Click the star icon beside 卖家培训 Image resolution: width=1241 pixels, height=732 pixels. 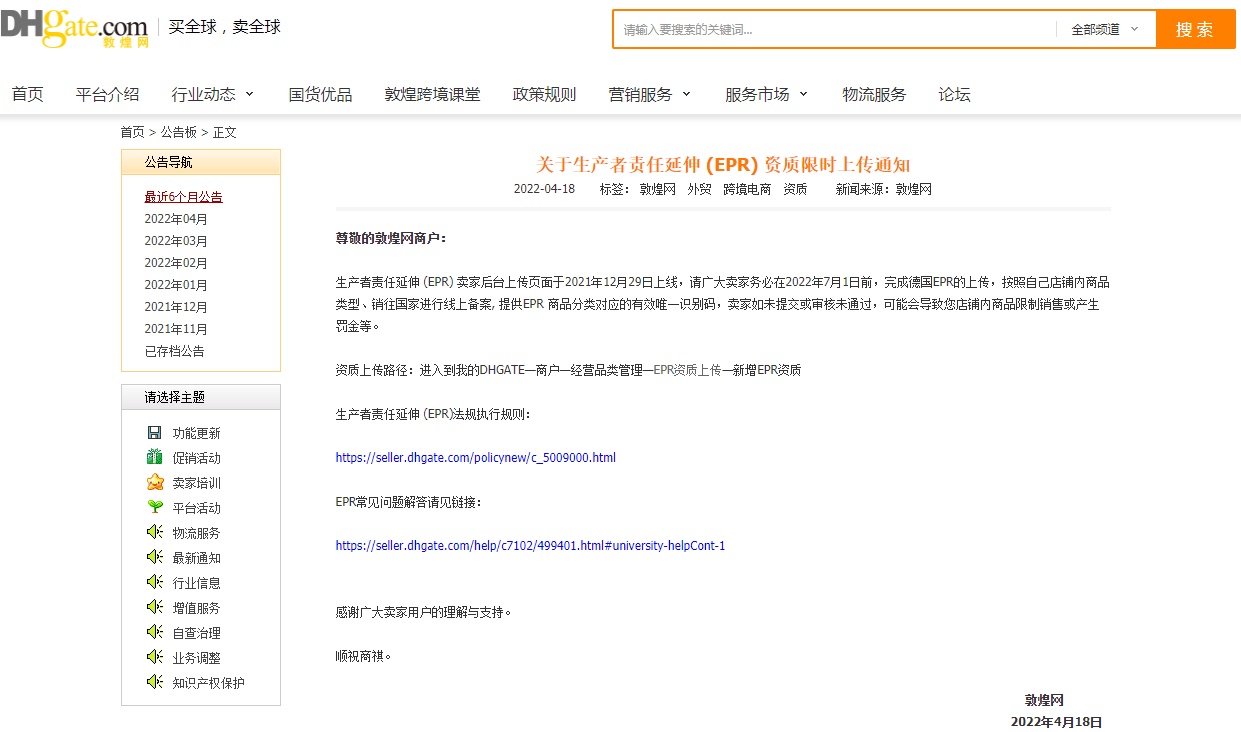pos(154,483)
